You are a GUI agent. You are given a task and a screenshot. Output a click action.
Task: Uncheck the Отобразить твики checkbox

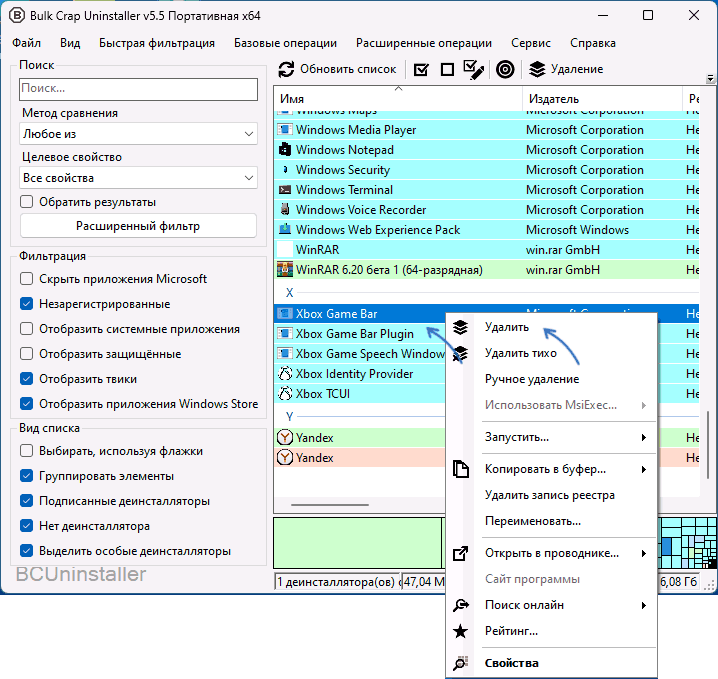pos(27,379)
